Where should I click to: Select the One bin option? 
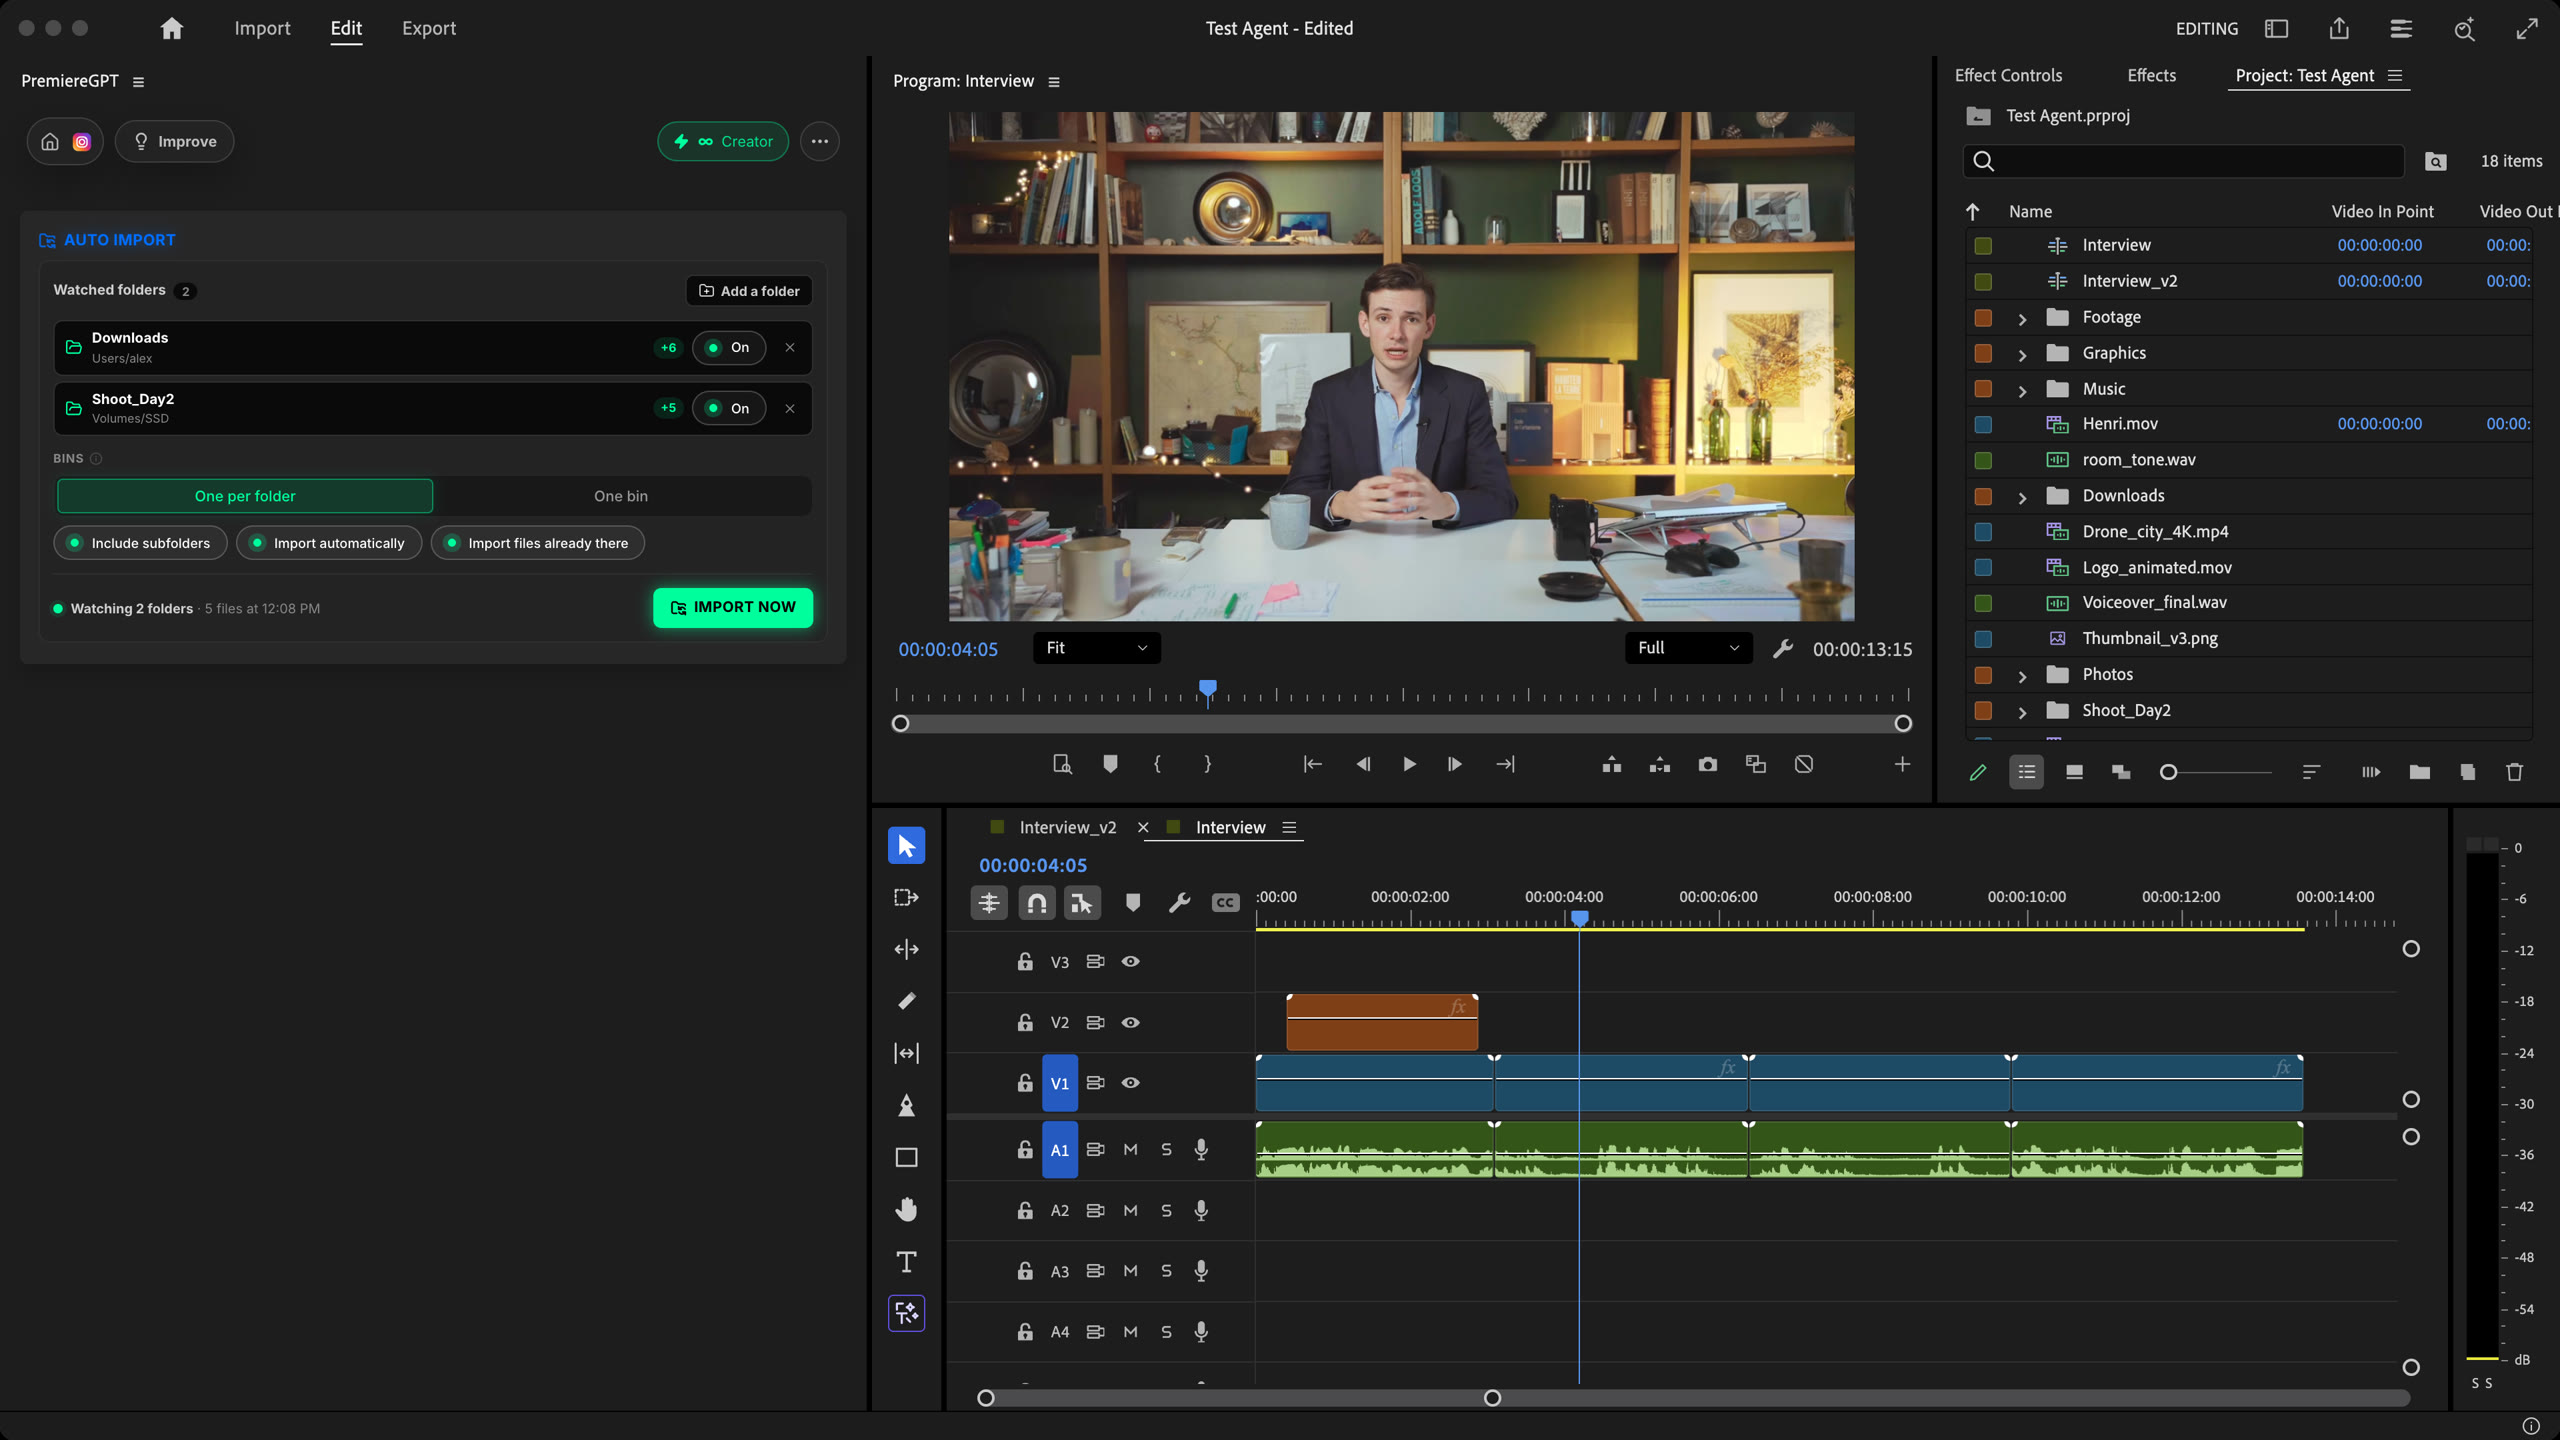[620, 496]
